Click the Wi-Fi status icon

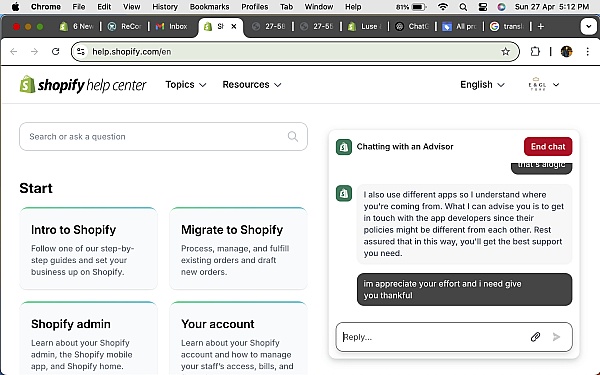443,7
